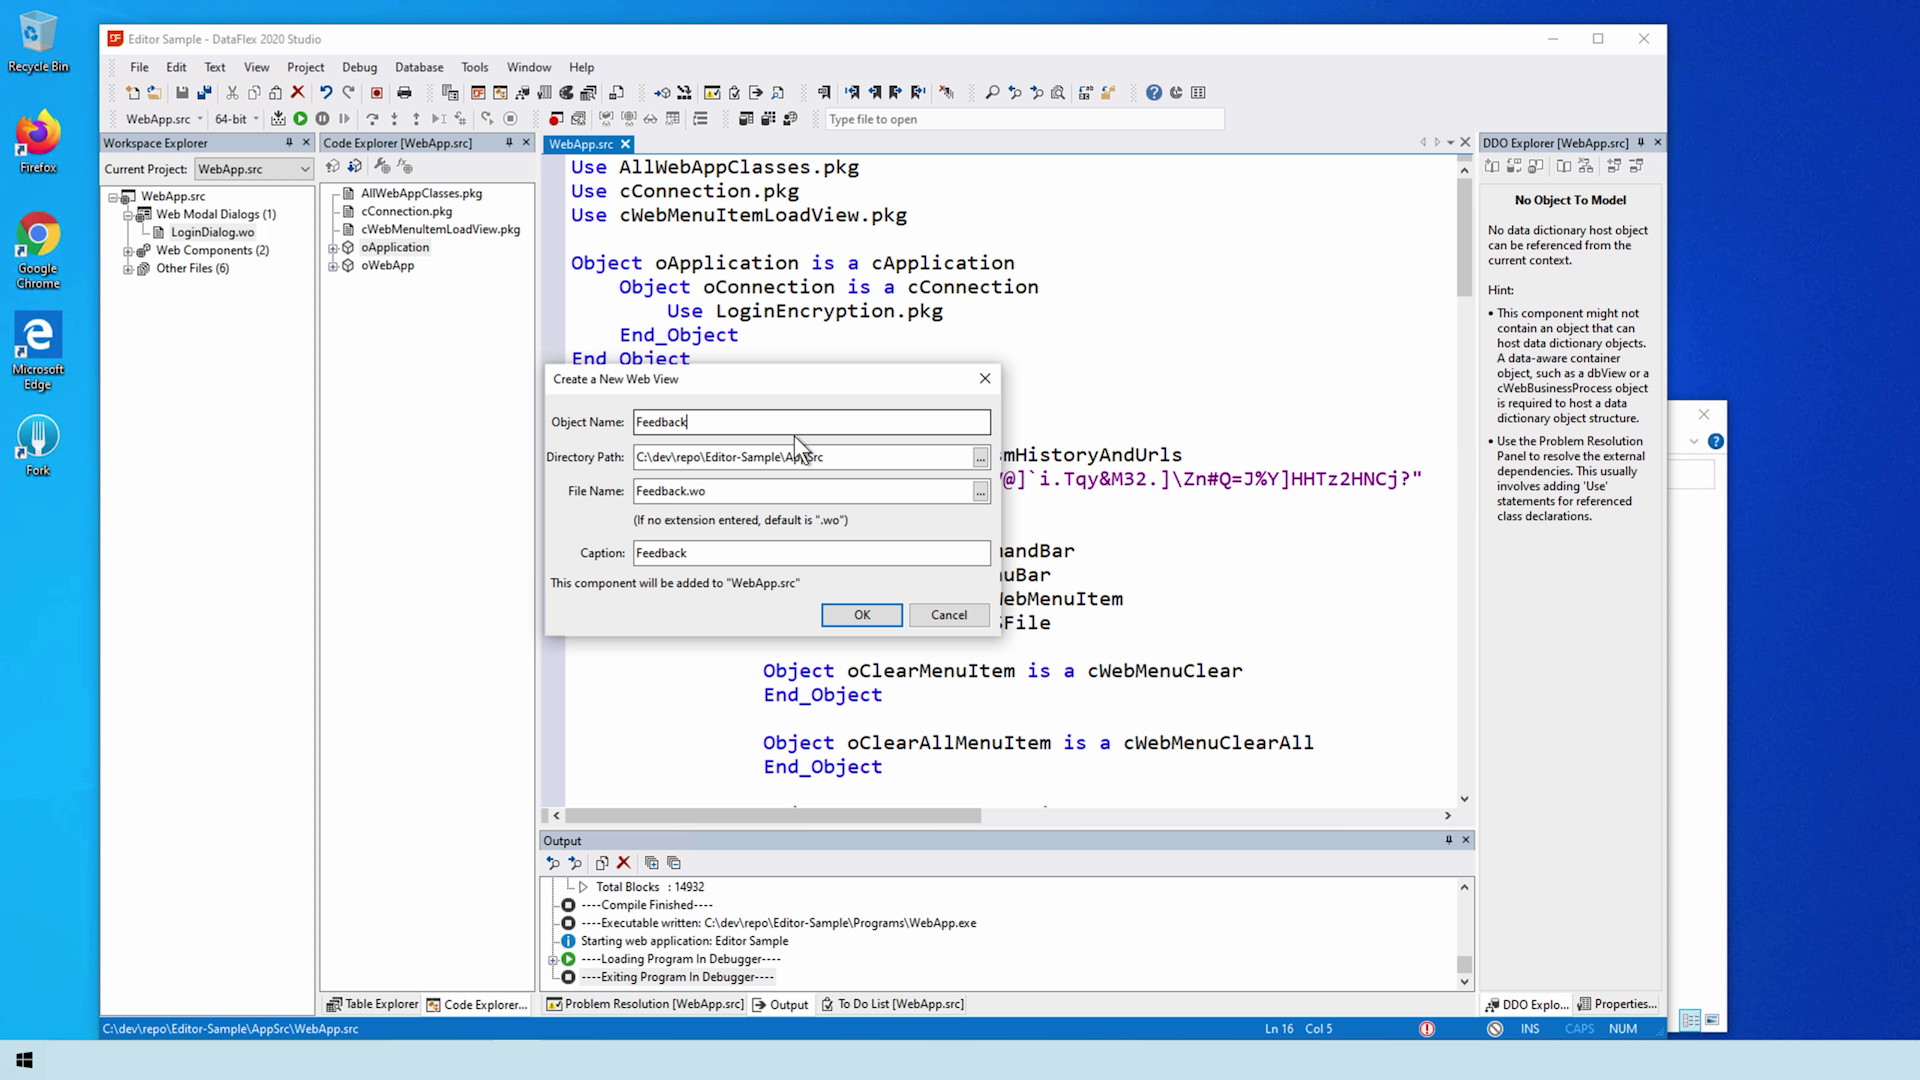The image size is (1920, 1080).
Task: Clear output with red X icon
Action: coord(623,863)
